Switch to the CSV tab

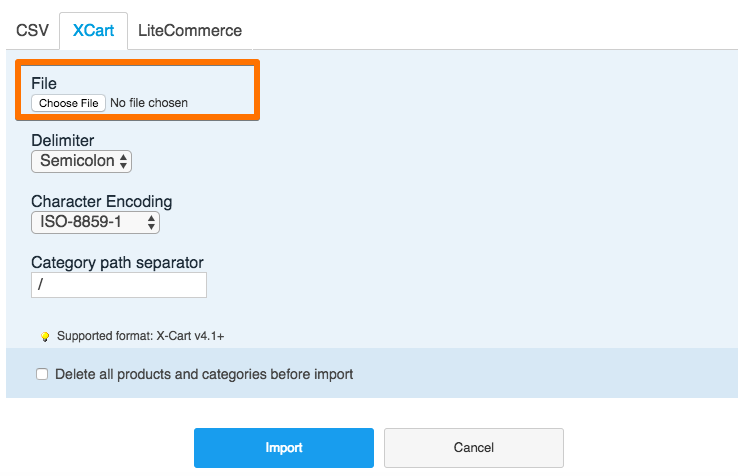[x=32, y=30]
